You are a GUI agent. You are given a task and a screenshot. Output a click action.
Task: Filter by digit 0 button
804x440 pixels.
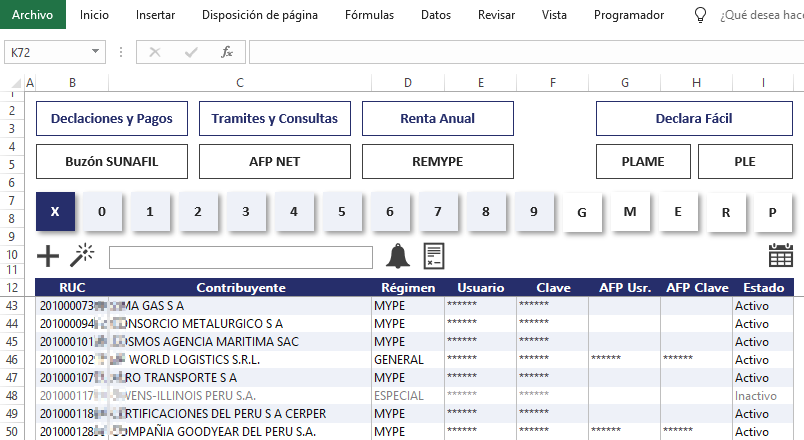102,211
